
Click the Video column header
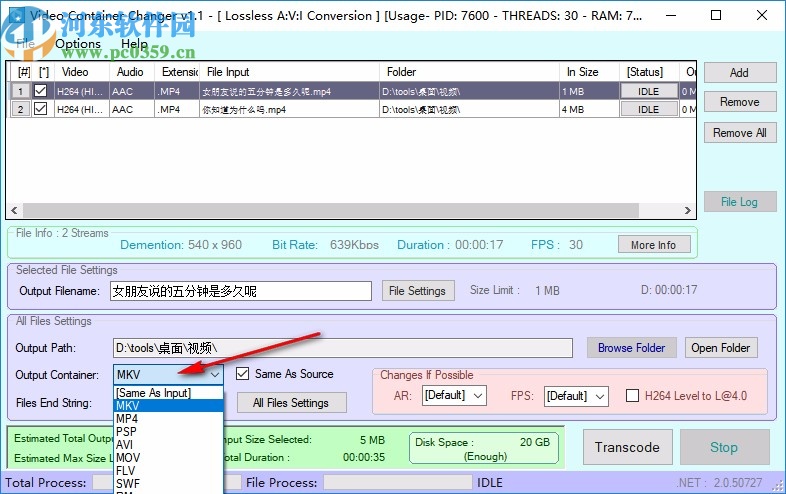point(82,72)
